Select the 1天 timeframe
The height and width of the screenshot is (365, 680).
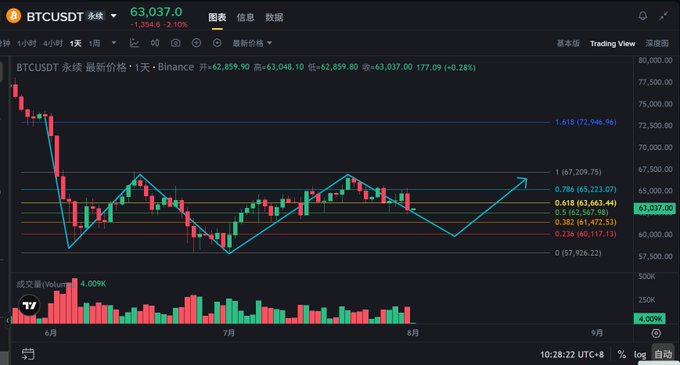75,43
